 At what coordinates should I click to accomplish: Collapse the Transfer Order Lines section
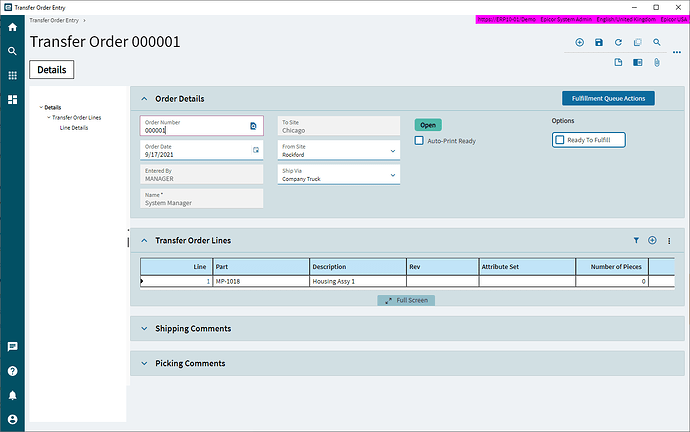tap(144, 241)
